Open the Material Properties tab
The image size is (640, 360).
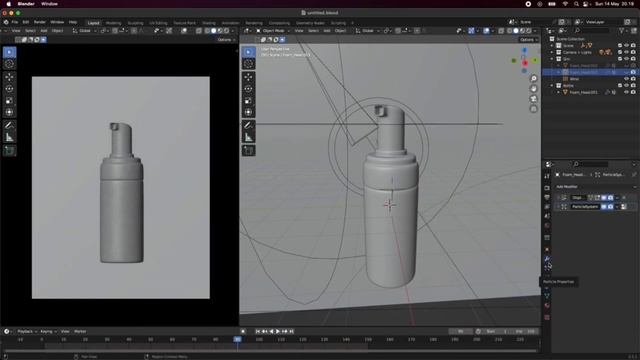click(x=547, y=306)
